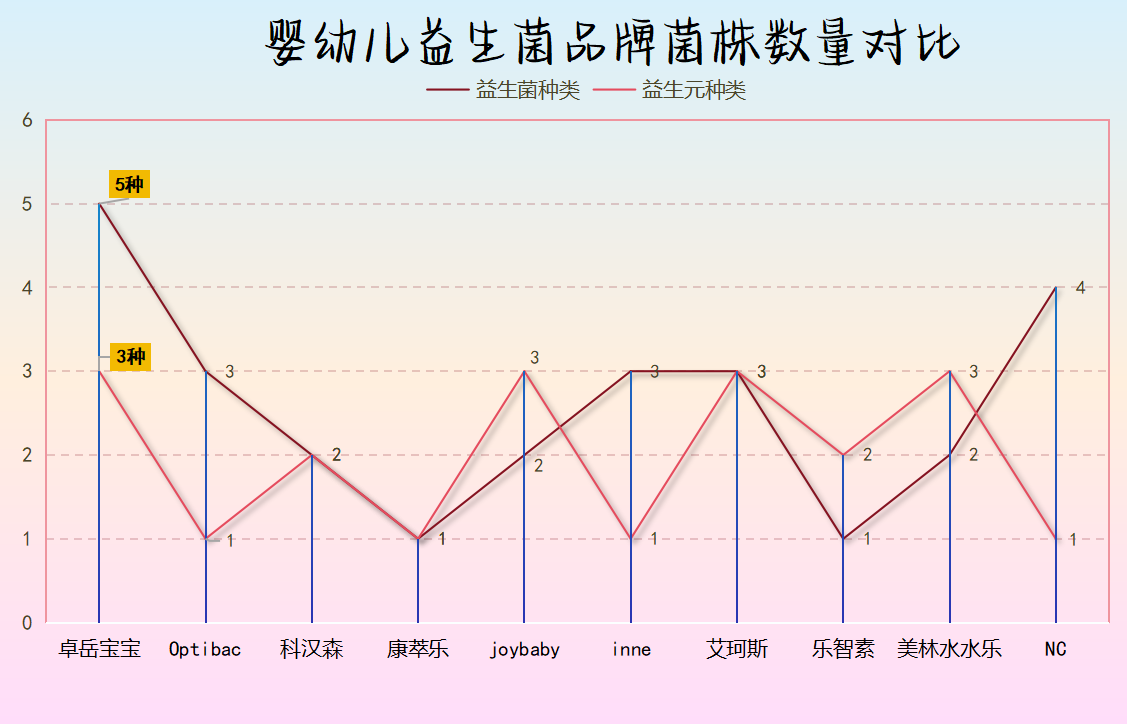
Task: Select the 艾珂斯 category label
Action: point(737,649)
